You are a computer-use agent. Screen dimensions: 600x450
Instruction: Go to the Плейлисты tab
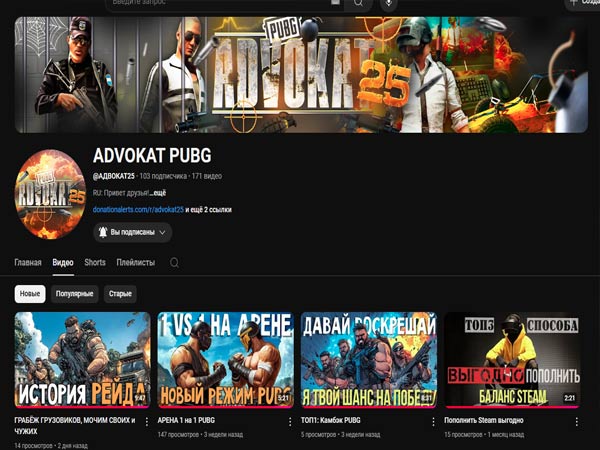[135, 263]
